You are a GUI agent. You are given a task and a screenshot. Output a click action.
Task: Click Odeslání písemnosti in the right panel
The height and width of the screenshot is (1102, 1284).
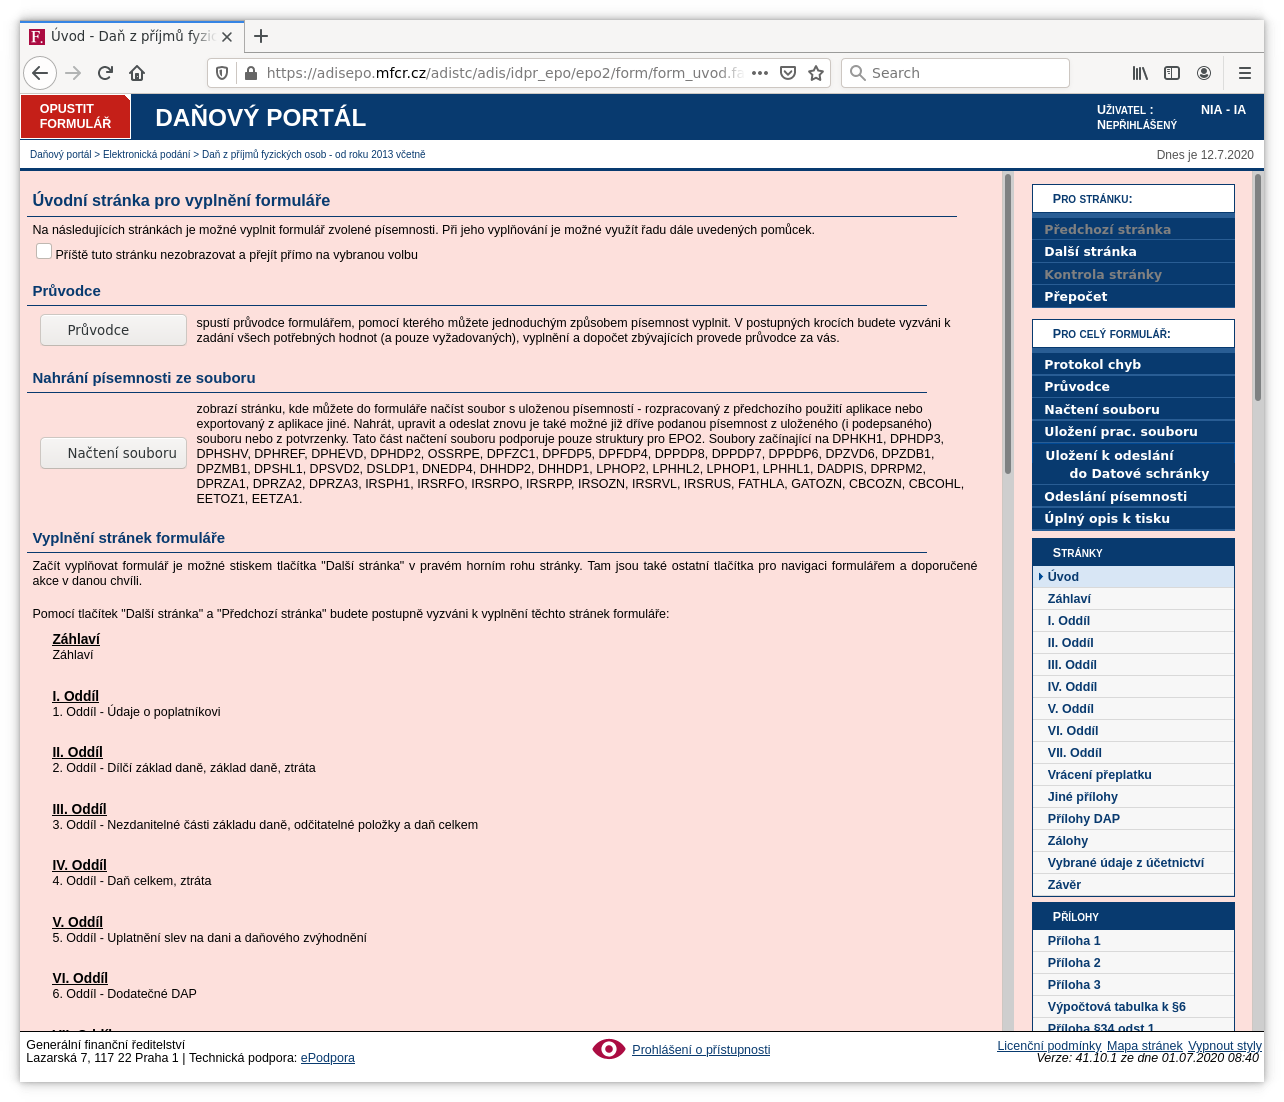point(1133,497)
